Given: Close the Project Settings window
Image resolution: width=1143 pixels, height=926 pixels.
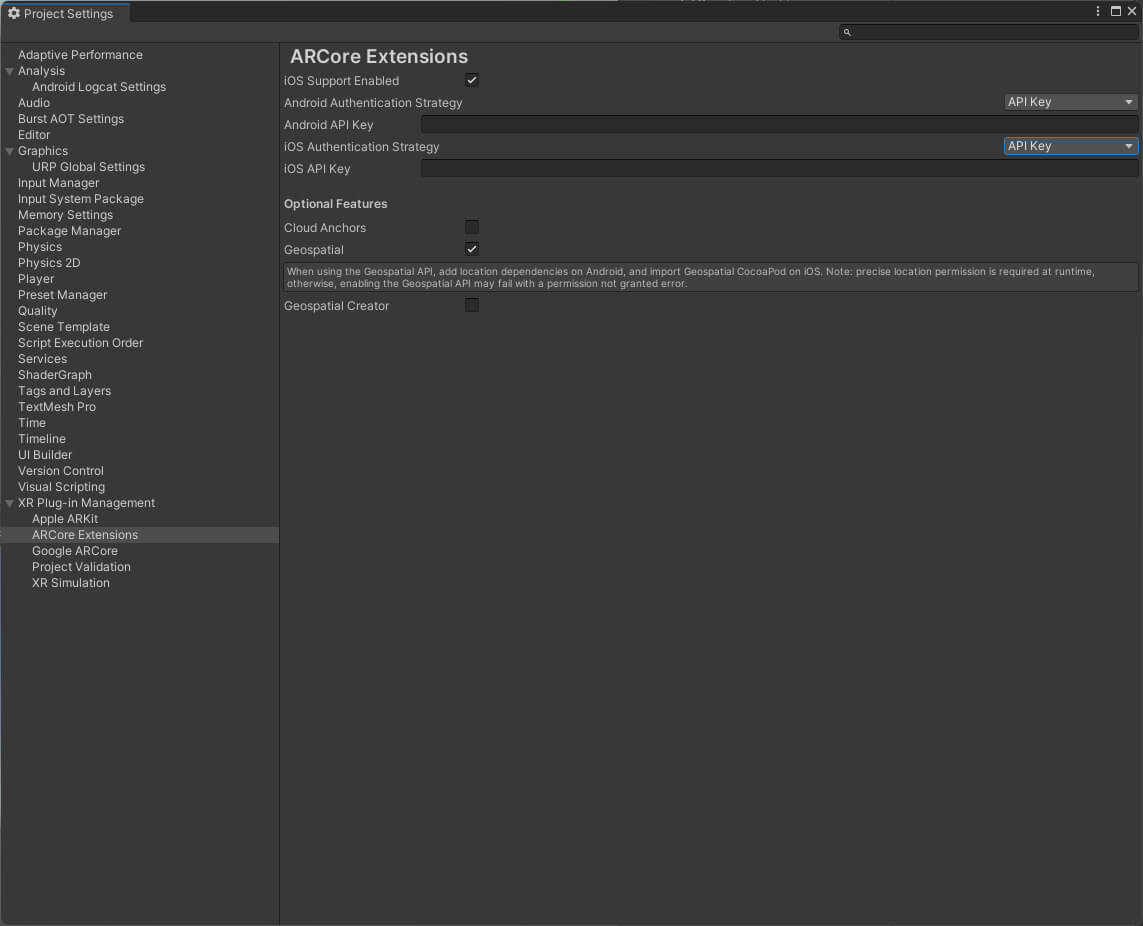Looking at the screenshot, I should [x=1132, y=11].
